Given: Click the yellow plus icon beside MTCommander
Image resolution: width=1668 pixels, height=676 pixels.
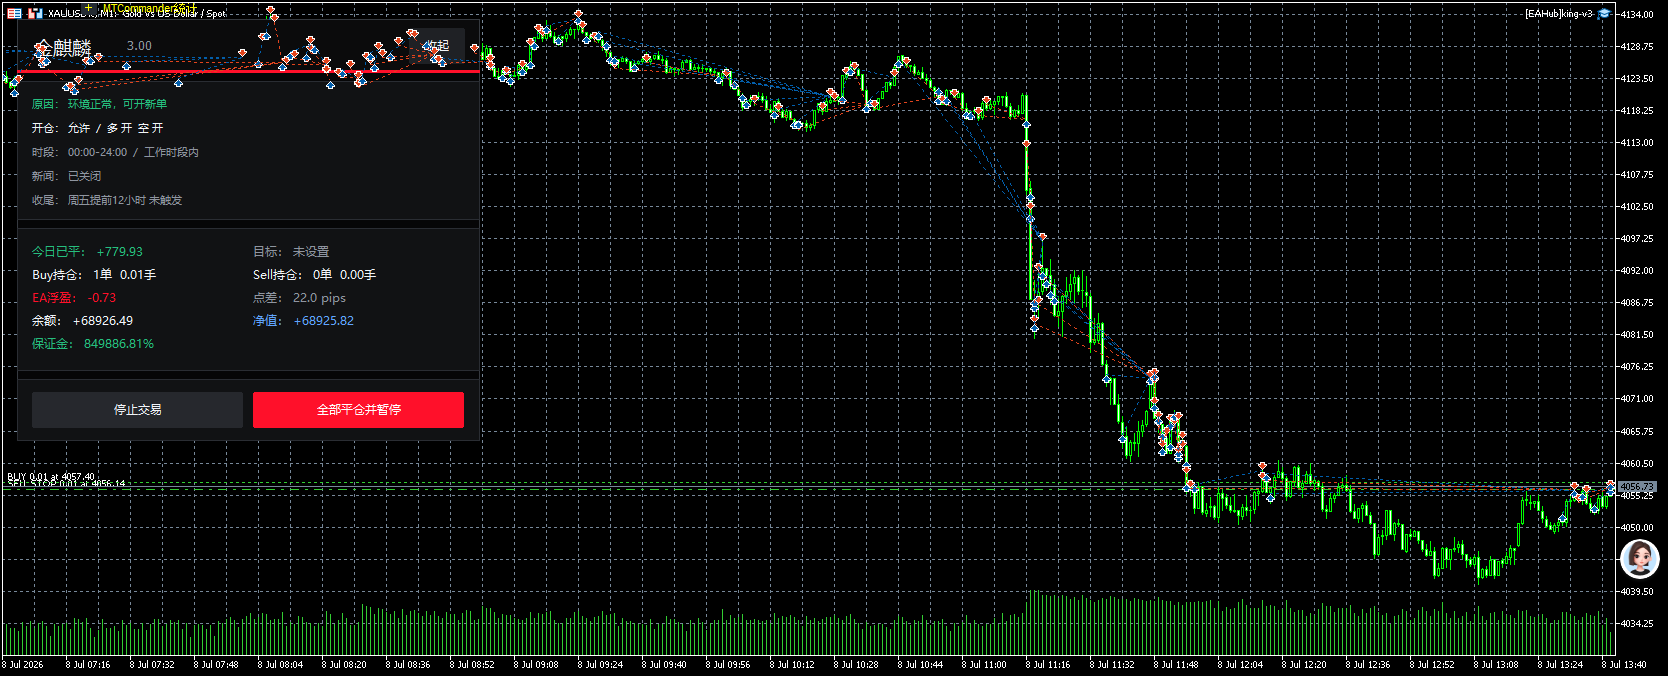Looking at the screenshot, I should coord(88,8).
